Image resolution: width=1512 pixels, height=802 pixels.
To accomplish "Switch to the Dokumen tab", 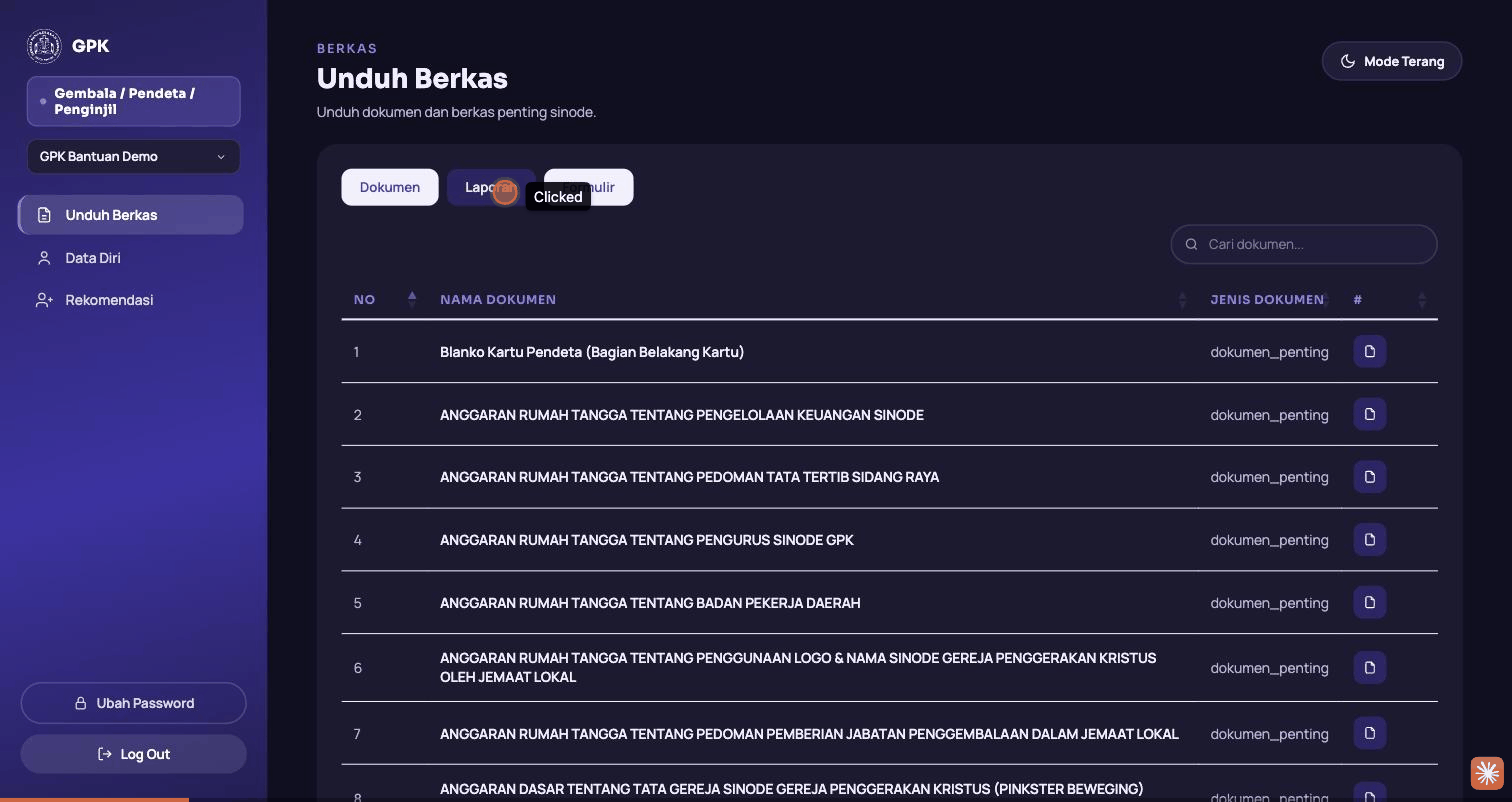I will 390,187.
